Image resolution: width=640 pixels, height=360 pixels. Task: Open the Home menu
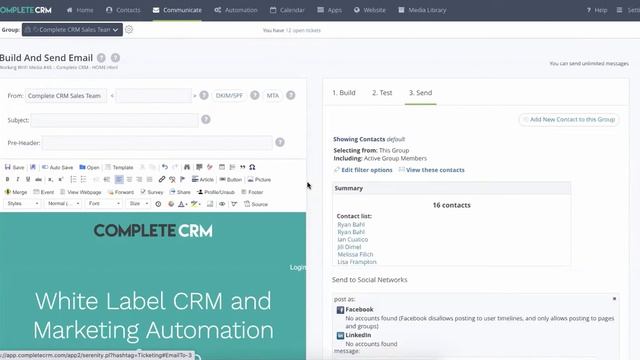pos(80,10)
